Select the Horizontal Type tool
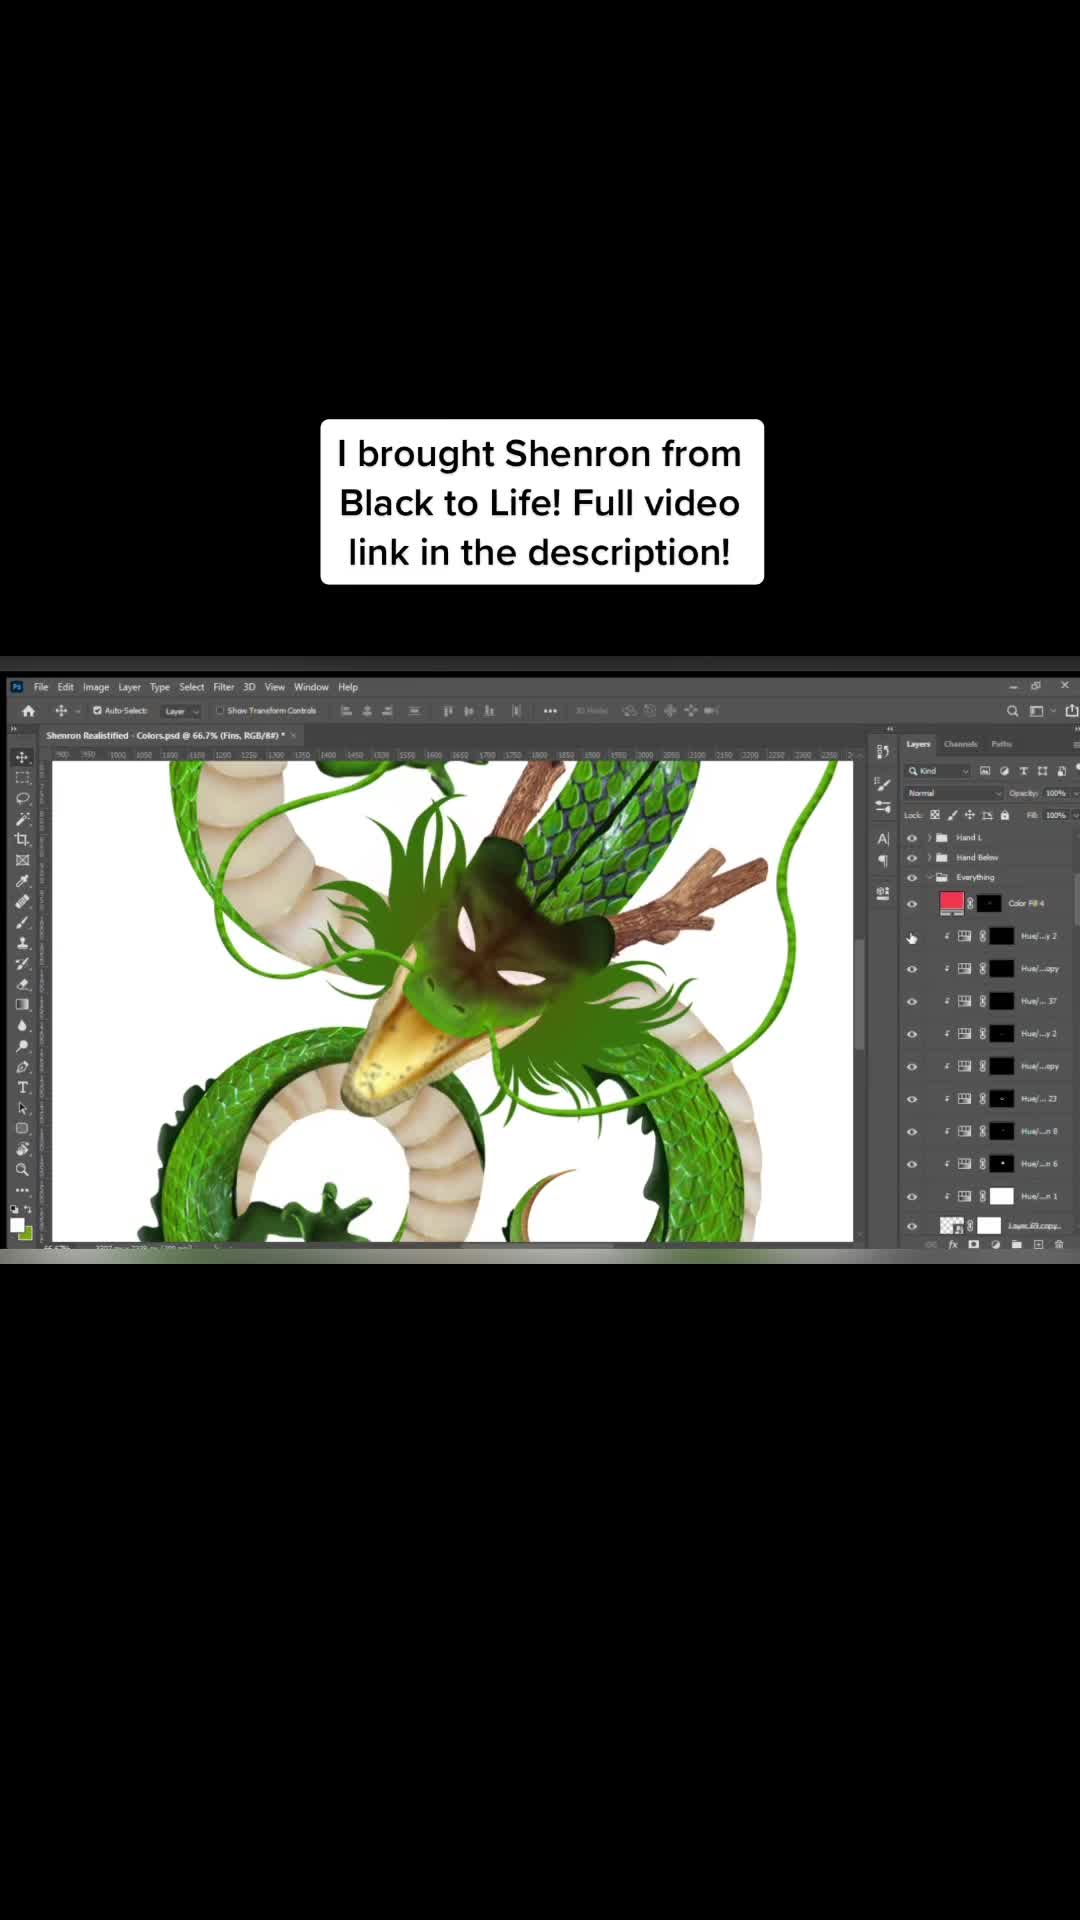Viewport: 1080px width, 1920px height. [22, 1087]
